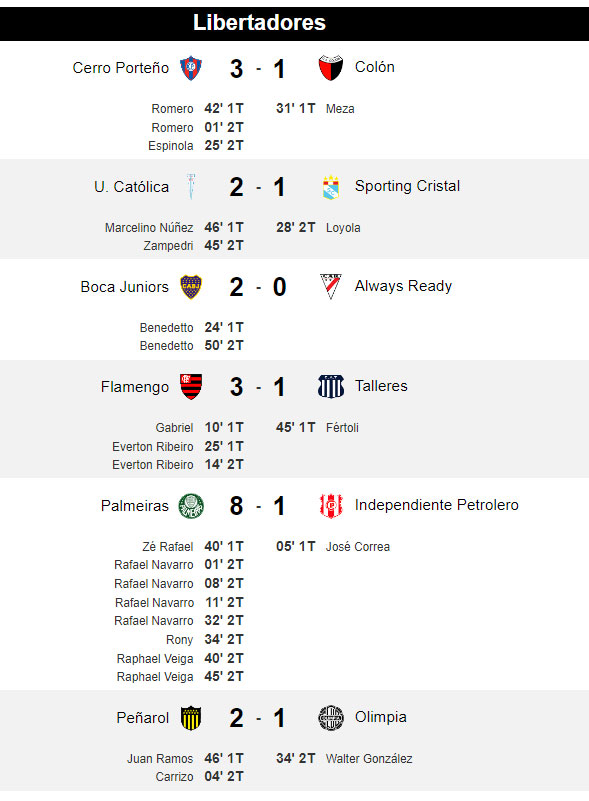Click the Sporting Cristal team name

coord(407,186)
